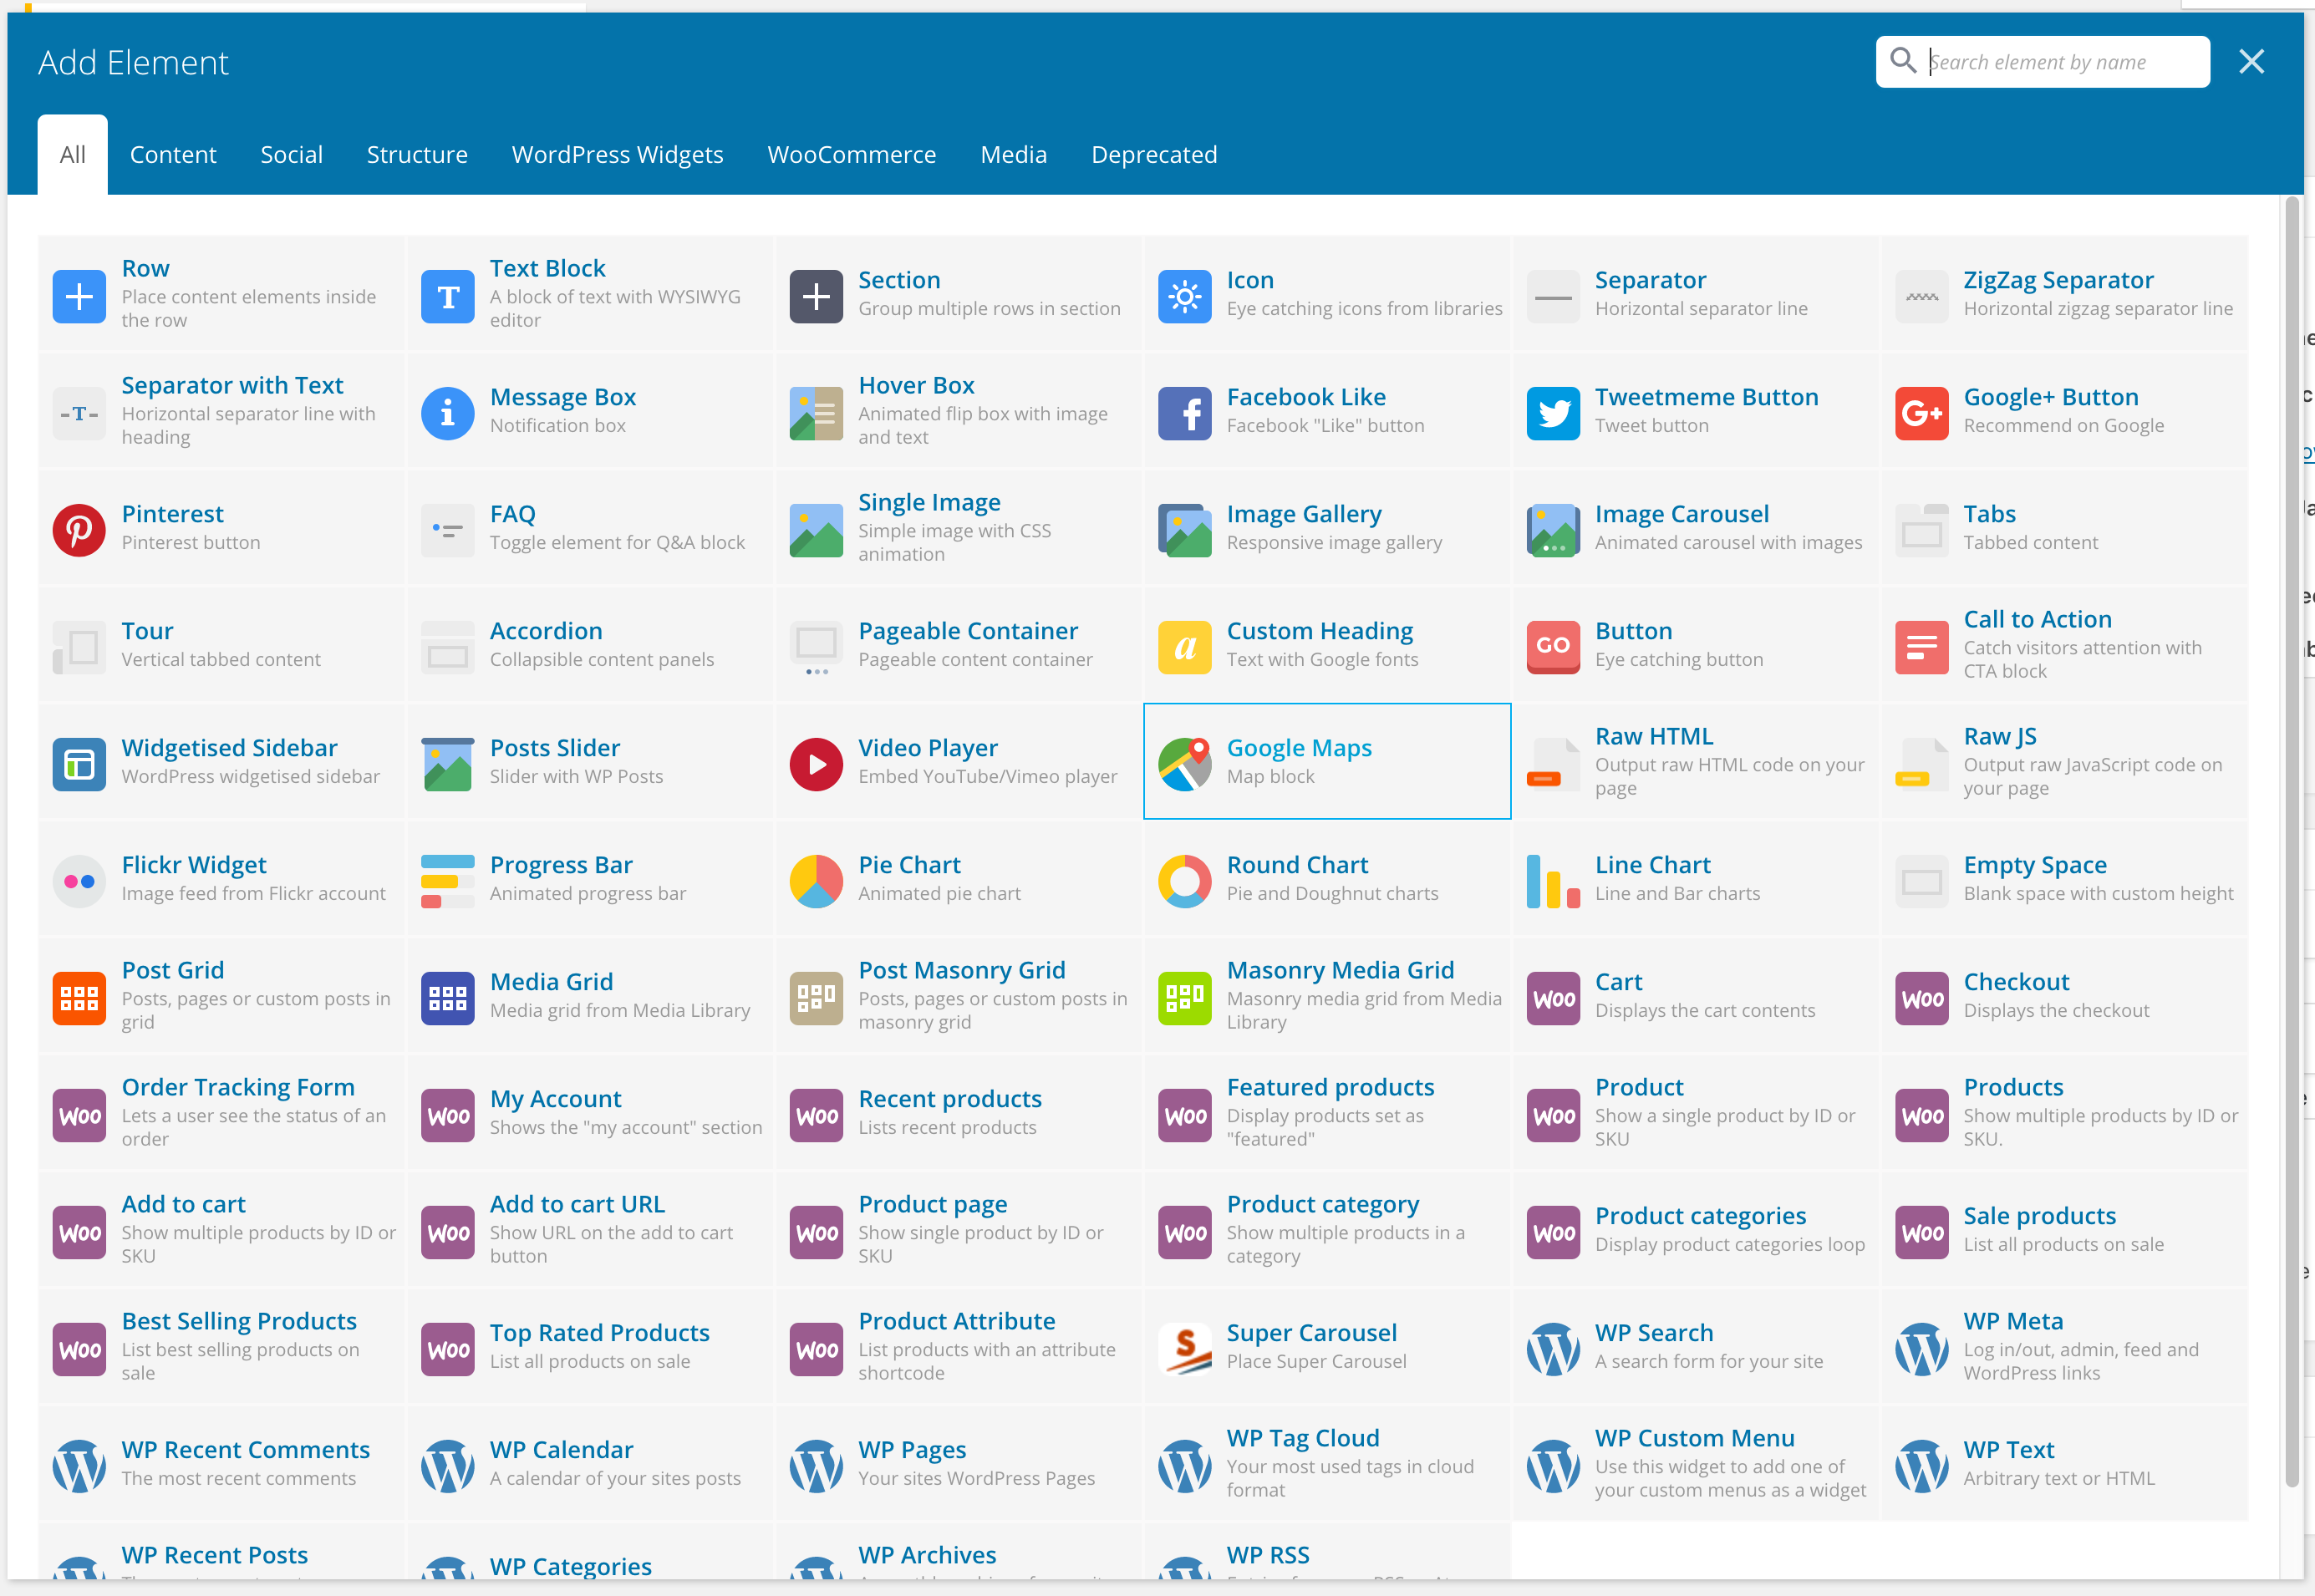Click the orange Post Grid icon
The height and width of the screenshot is (1596, 2315).
tap(79, 998)
